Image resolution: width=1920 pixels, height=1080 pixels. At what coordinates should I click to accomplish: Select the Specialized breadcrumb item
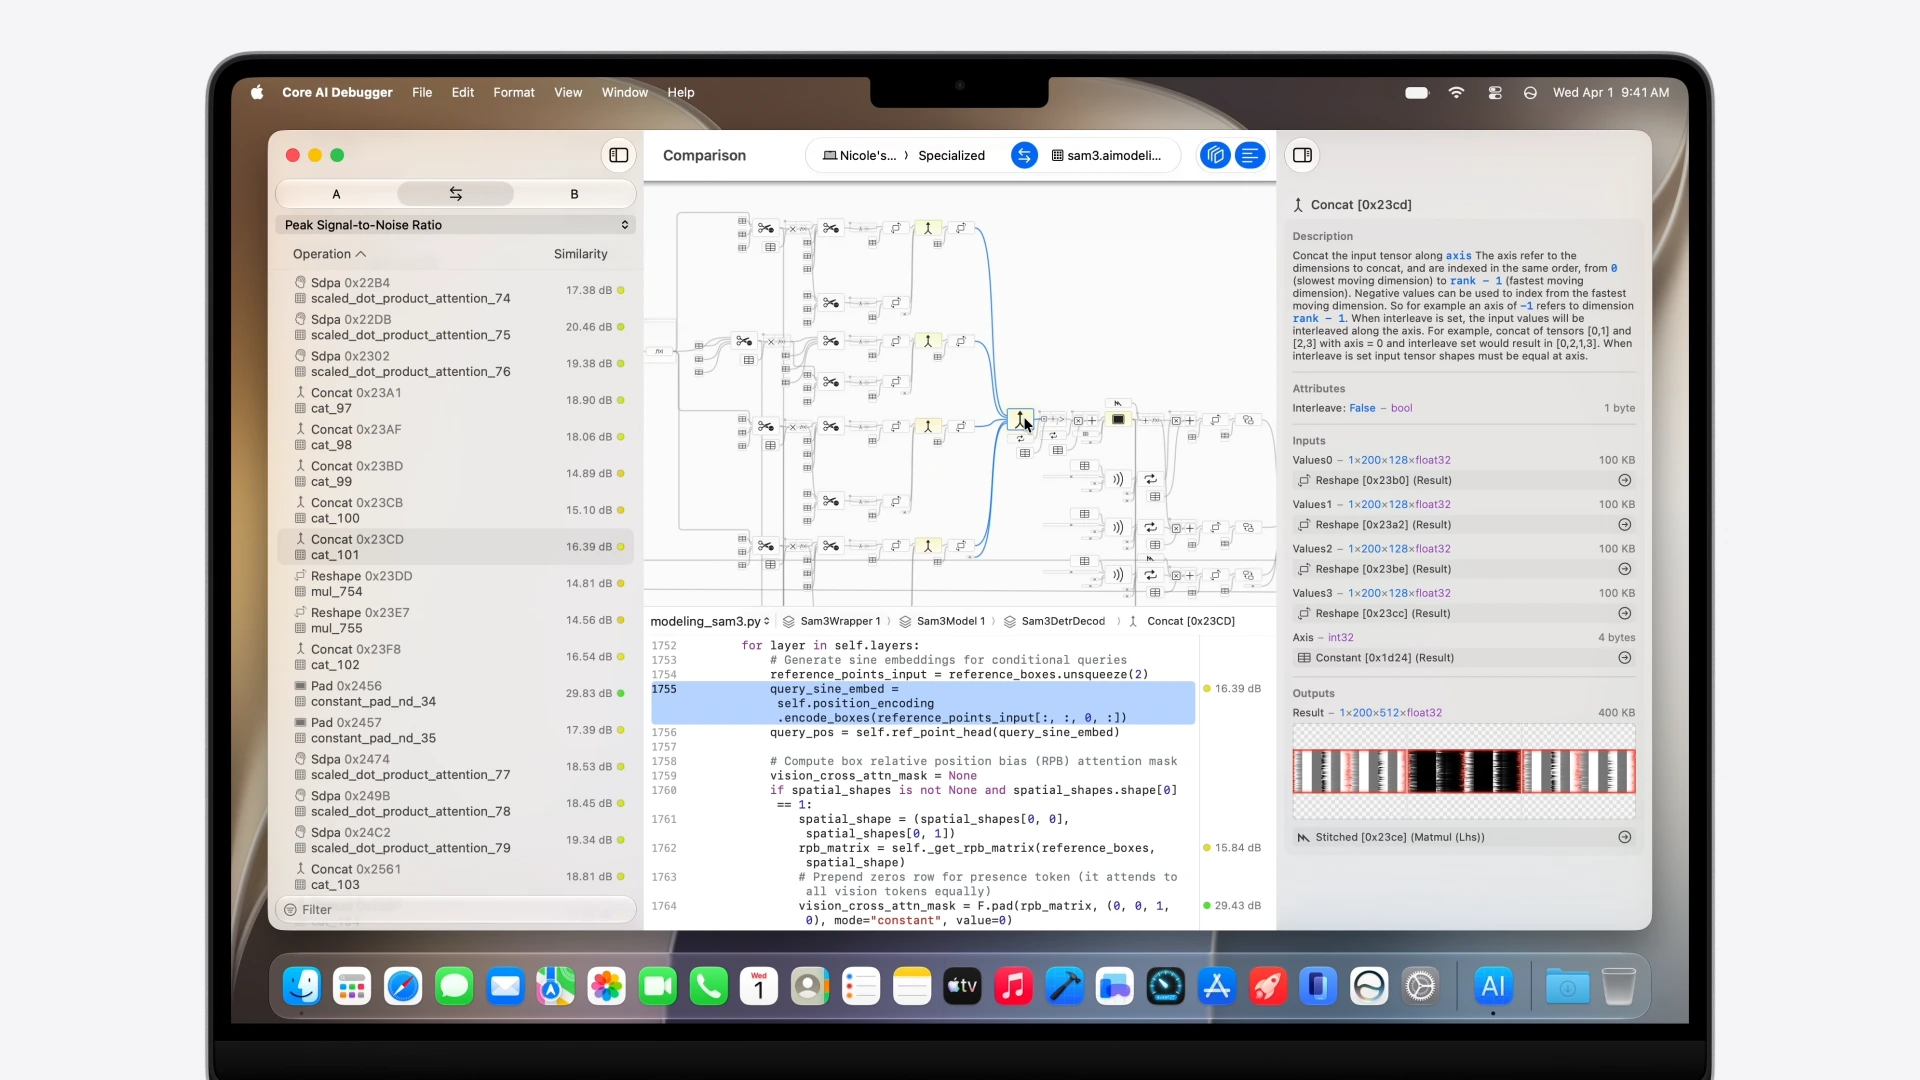point(951,155)
